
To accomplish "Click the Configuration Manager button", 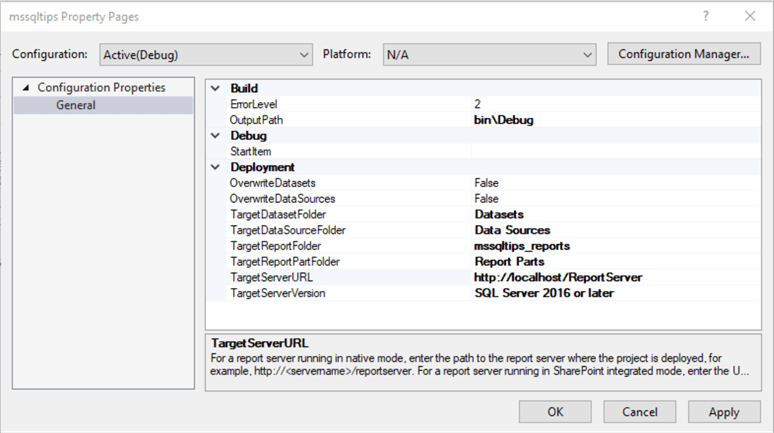I will click(683, 54).
